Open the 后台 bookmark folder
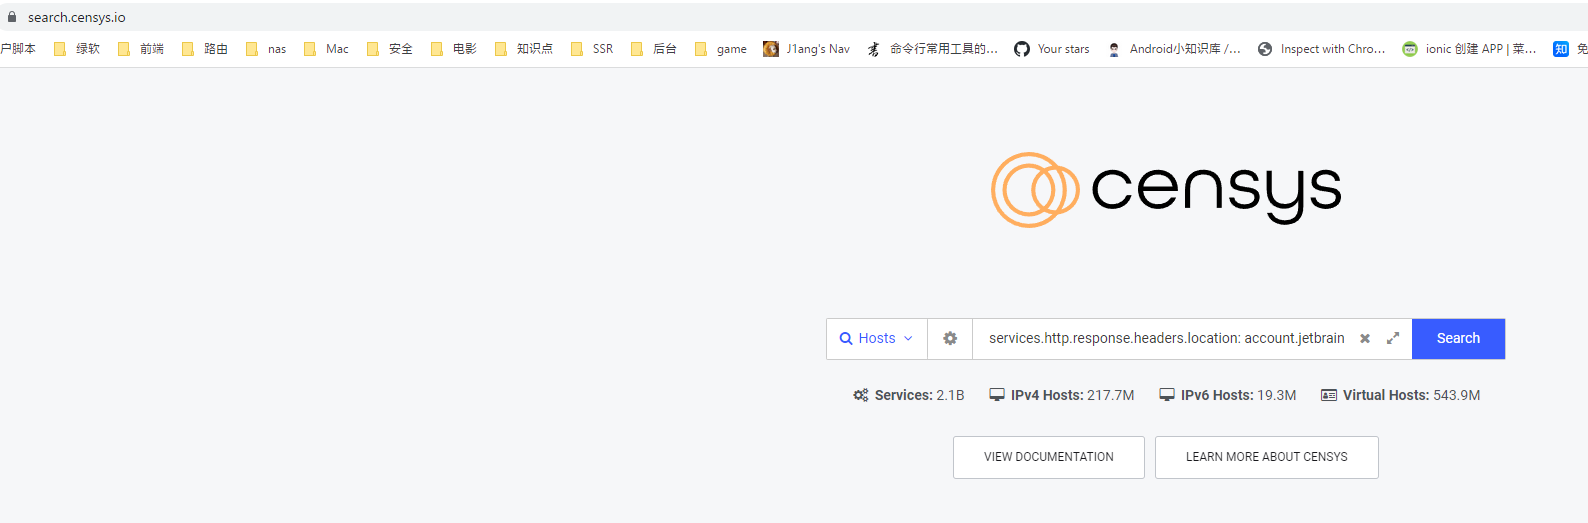This screenshot has height=523, width=1588. pos(654,49)
